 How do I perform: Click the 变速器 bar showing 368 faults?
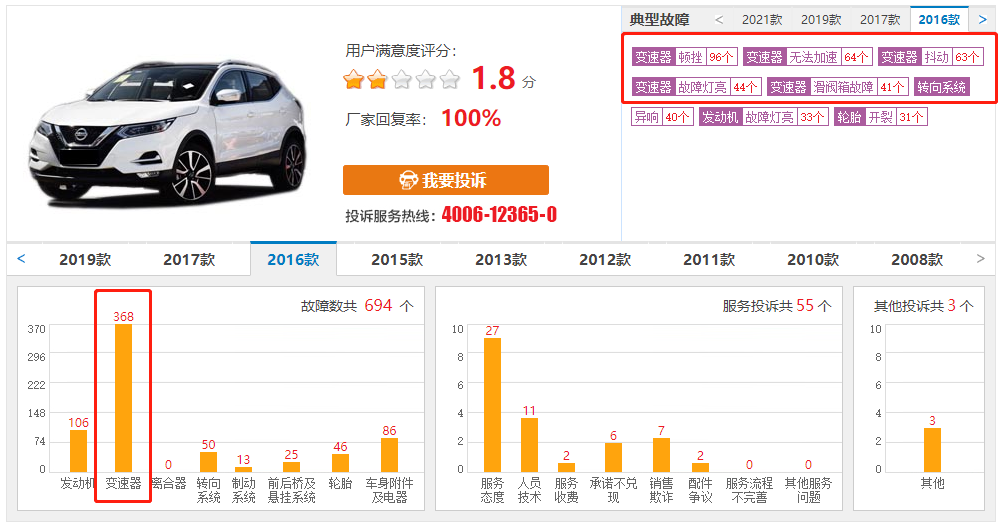(x=123, y=397)
